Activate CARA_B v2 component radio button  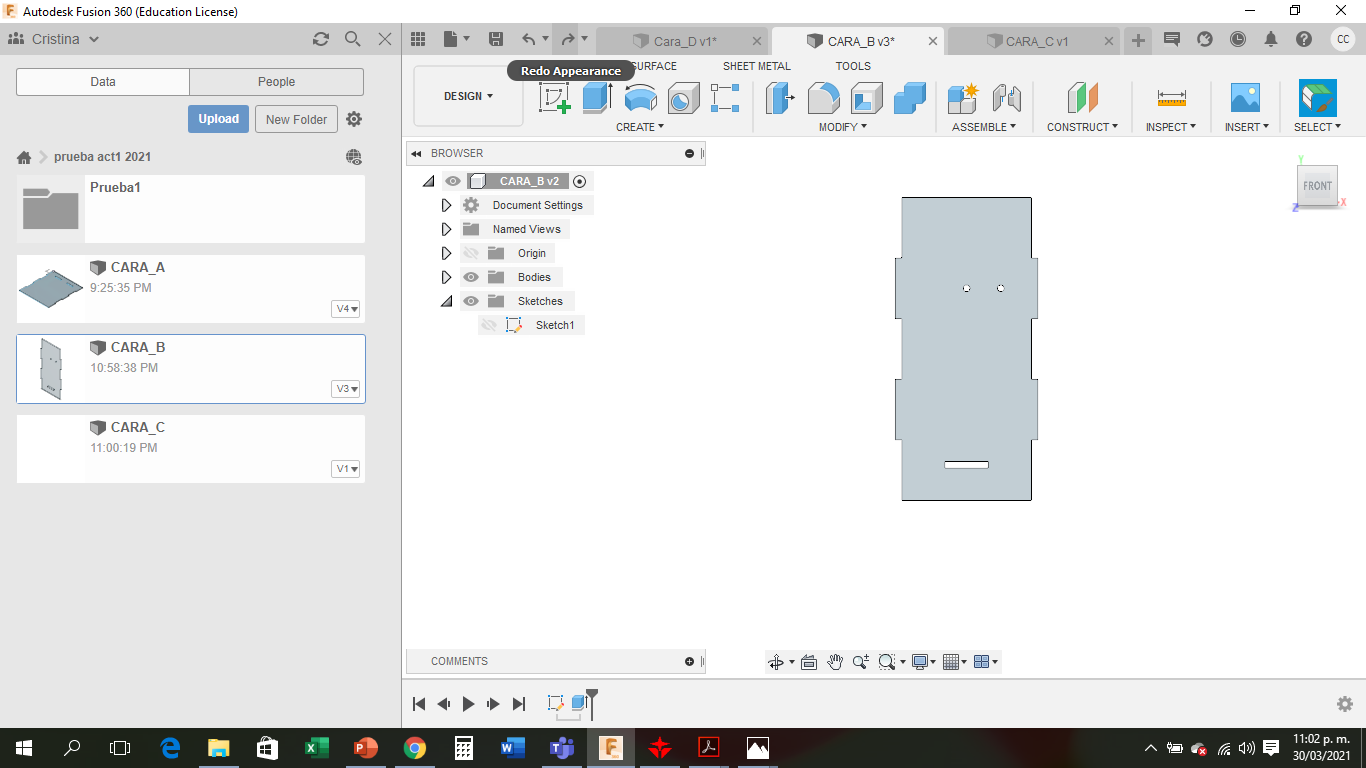pos(579,181)
